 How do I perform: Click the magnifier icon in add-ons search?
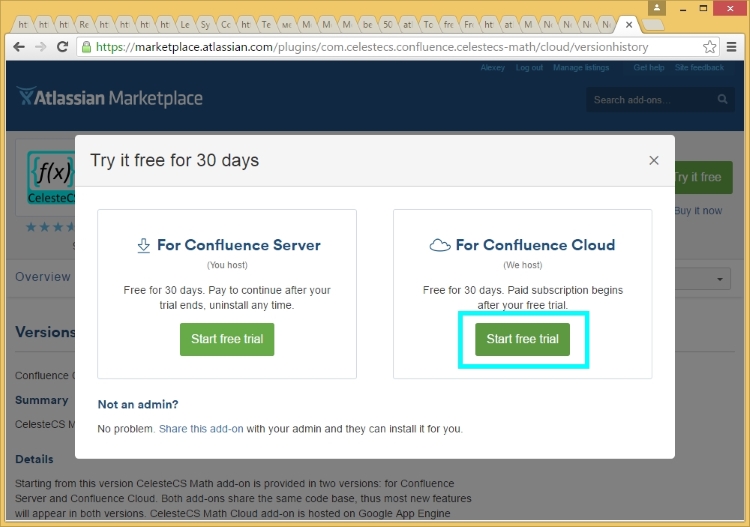pos(722,99)
